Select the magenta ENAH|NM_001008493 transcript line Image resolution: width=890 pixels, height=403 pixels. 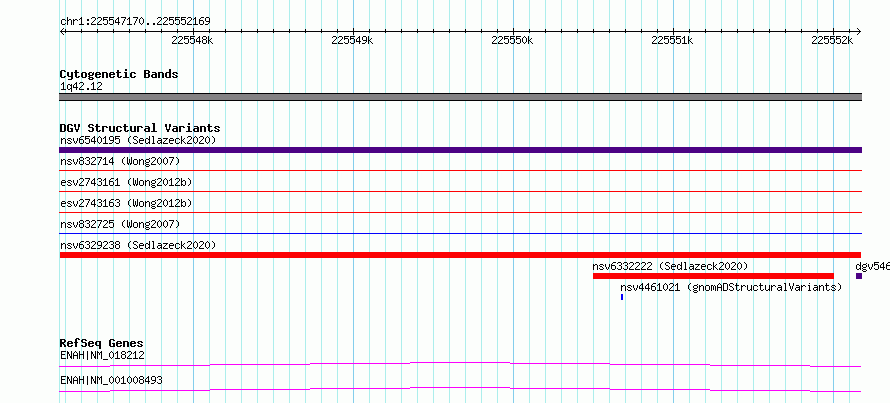pyautogui.click(x=460, y=389)
